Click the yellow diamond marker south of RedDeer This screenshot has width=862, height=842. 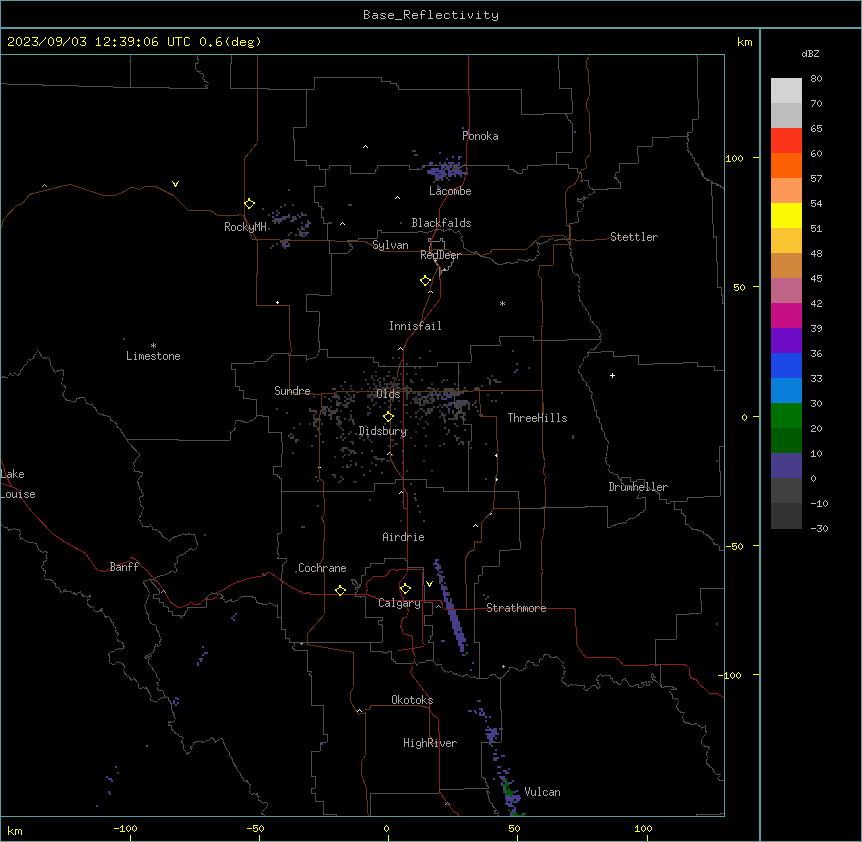425,281
